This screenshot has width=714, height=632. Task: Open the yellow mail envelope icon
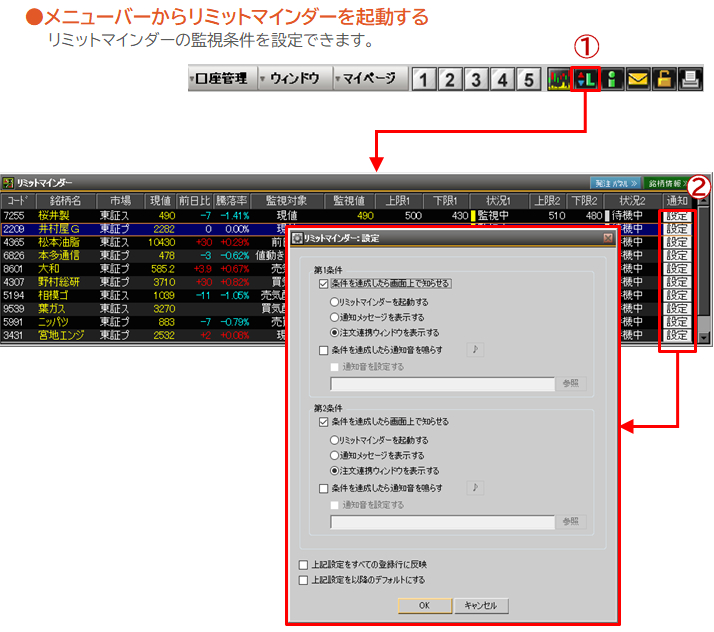(x=638, y=79)
